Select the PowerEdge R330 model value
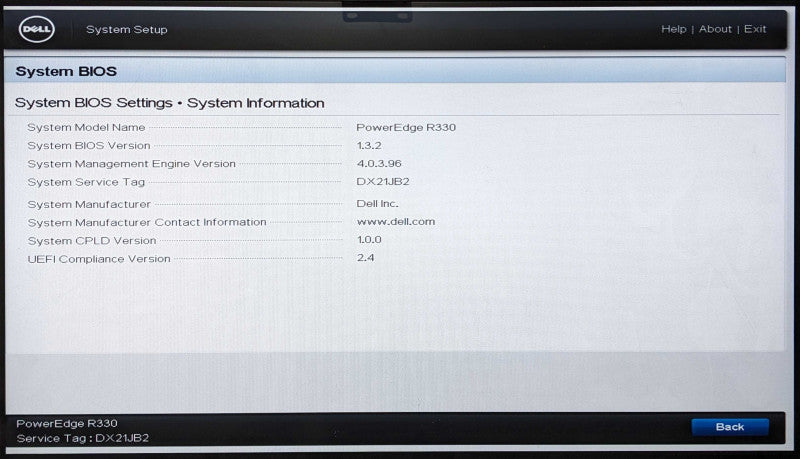This screenshot has height=459, width=800. (x=406, y=128)
